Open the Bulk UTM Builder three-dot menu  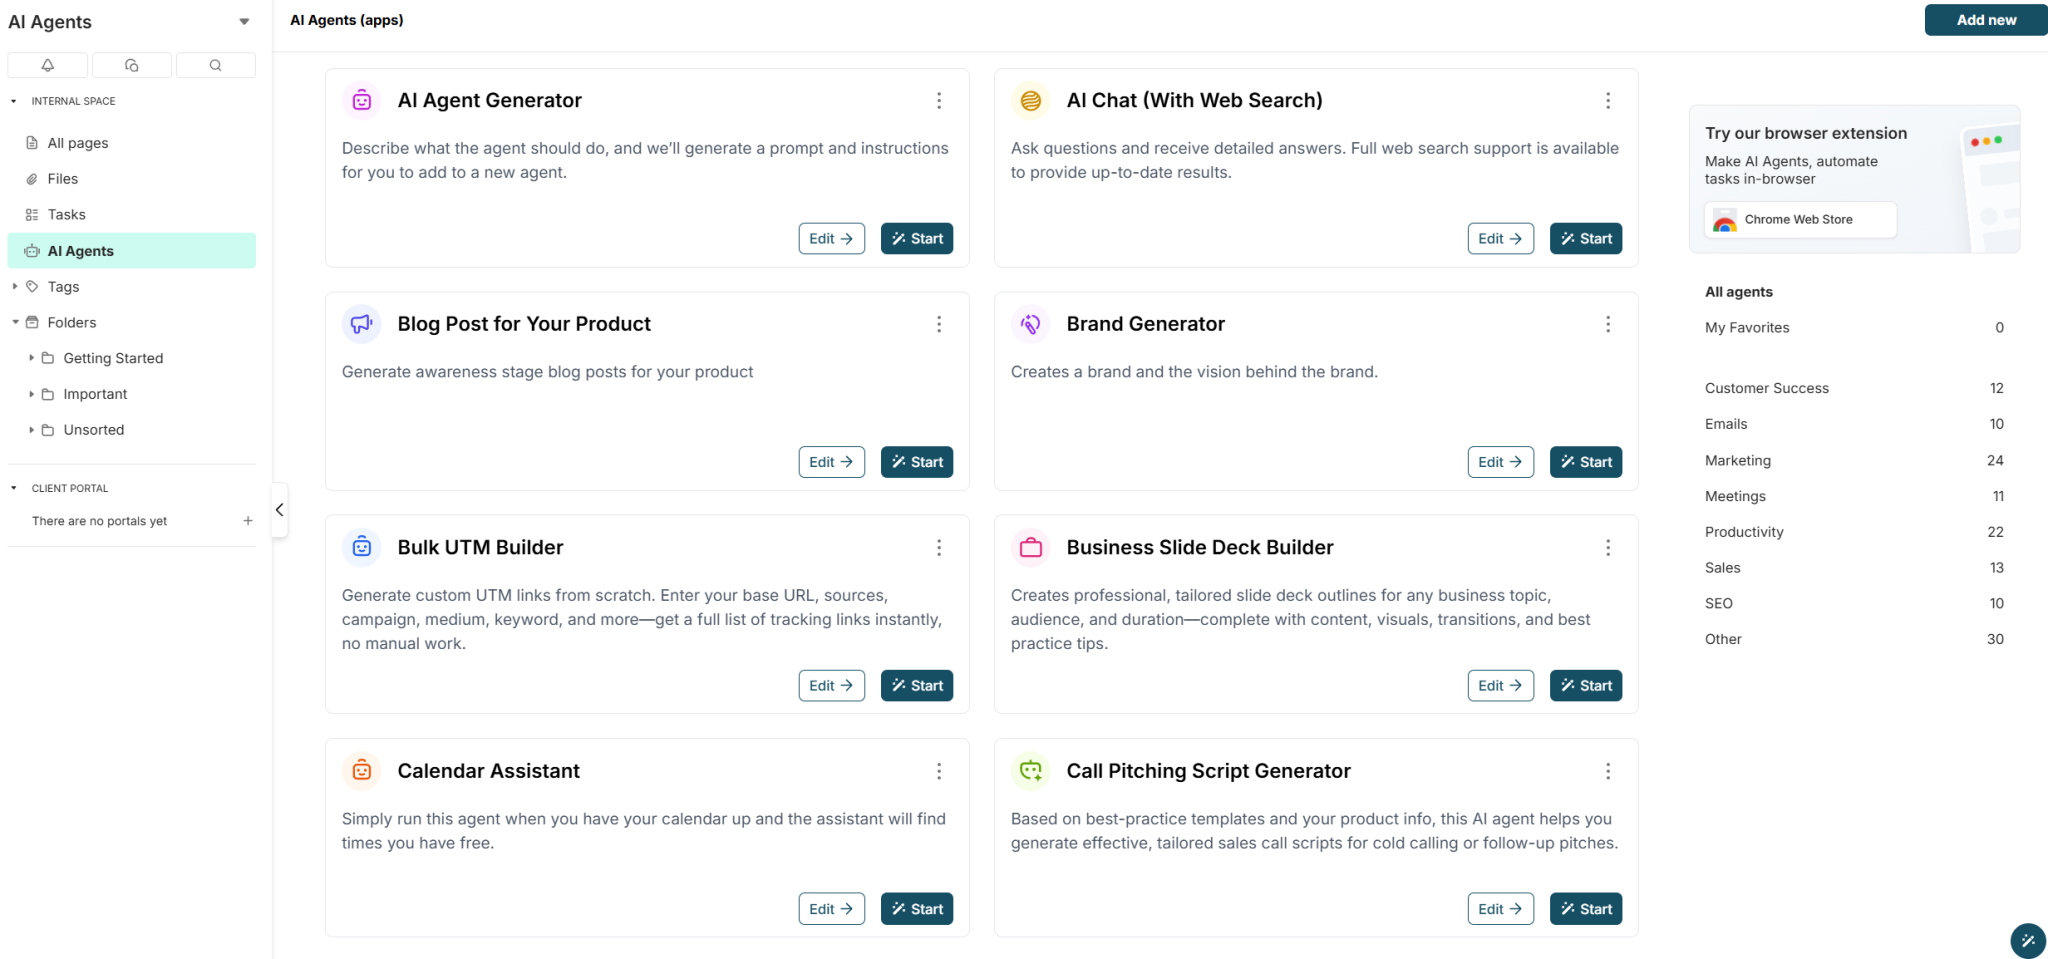point(938,547)
